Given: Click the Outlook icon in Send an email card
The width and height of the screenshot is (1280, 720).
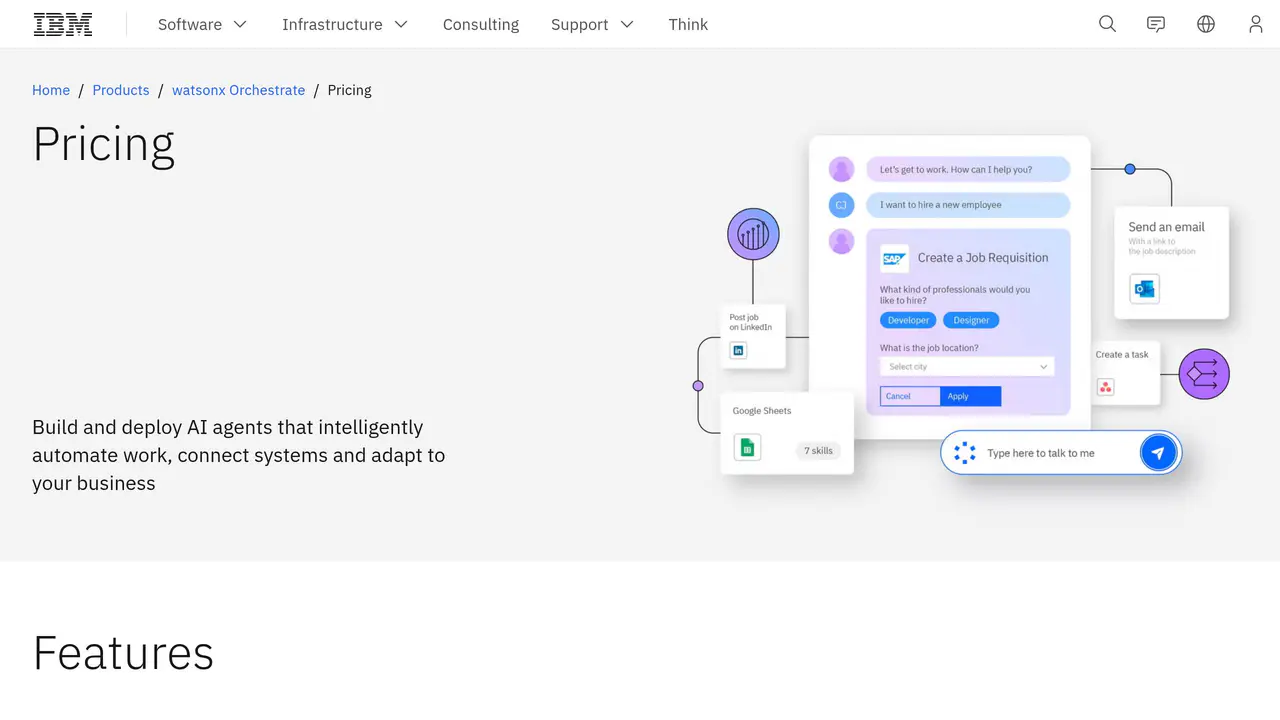Looking at the screenshot, I should (1144, 289).
